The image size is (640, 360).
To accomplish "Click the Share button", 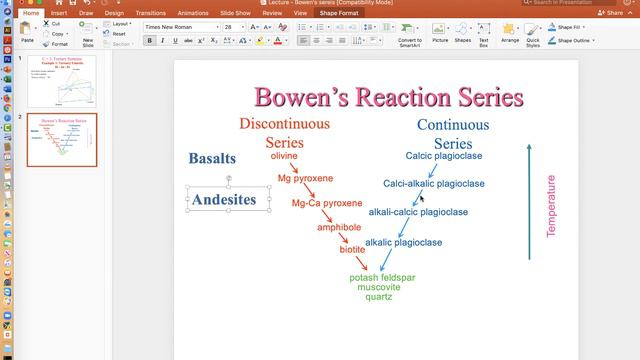I will (x=611, y=13).
